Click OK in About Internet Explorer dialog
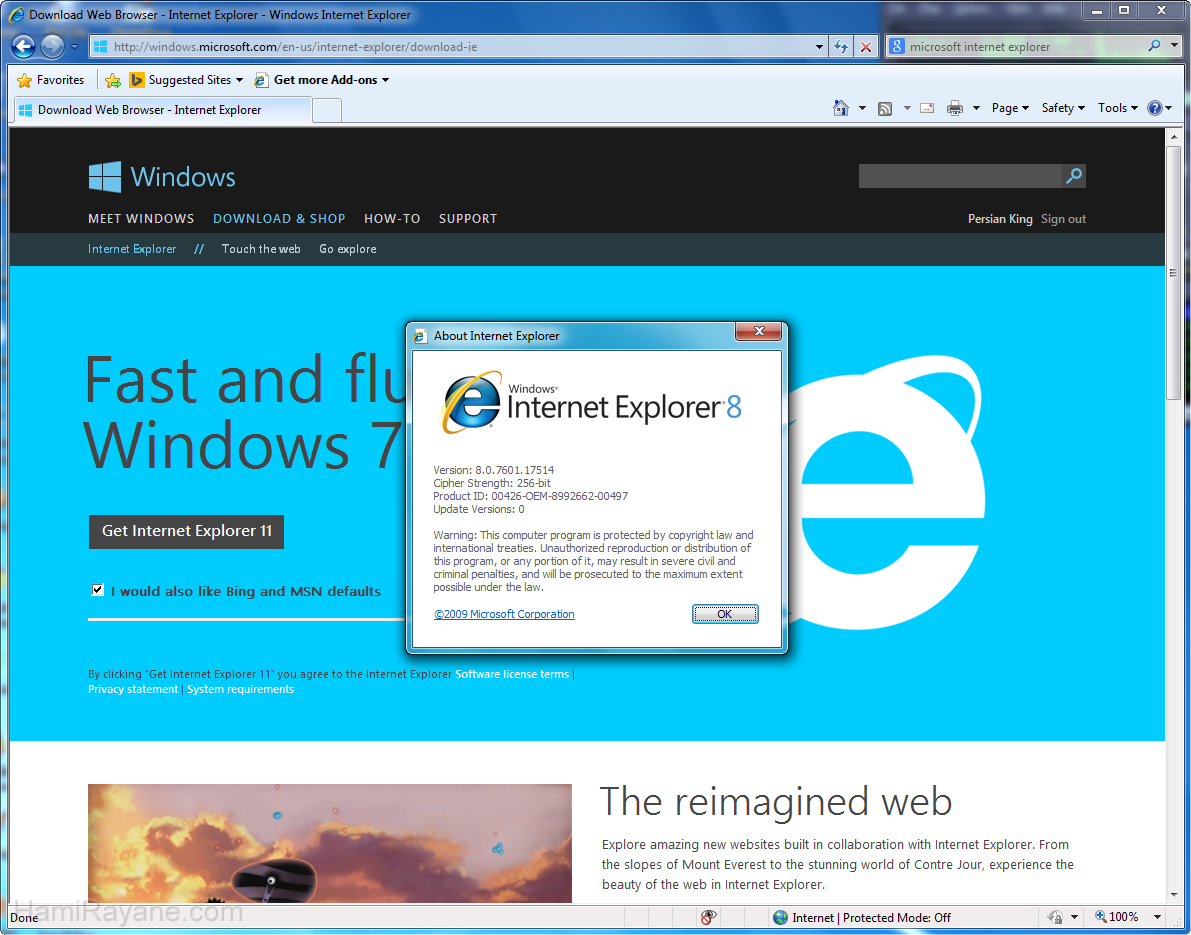This screenshot has width=1191, height=935. 725,614
